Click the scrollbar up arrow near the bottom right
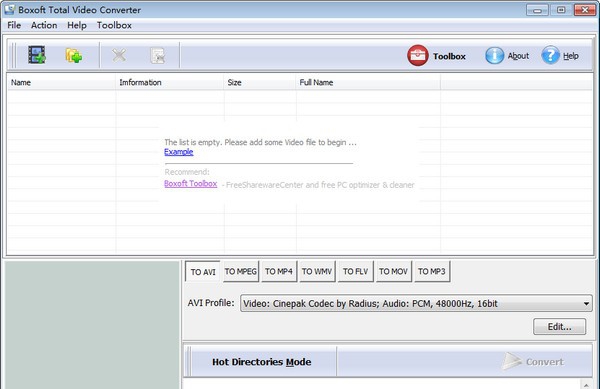The height and width of the screenshot is (389, 600). (x=586, y=384)
